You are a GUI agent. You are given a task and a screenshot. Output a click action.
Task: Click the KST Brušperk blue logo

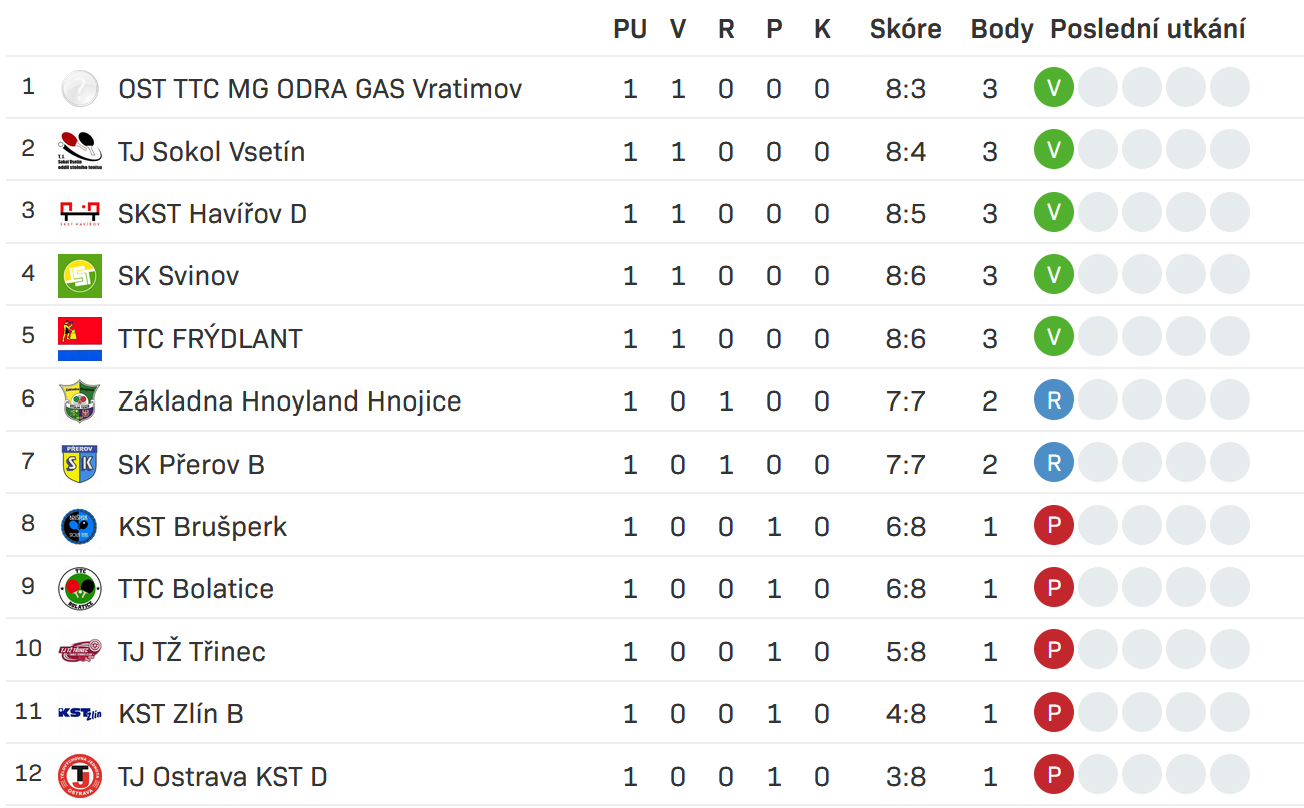pos(80,526)
